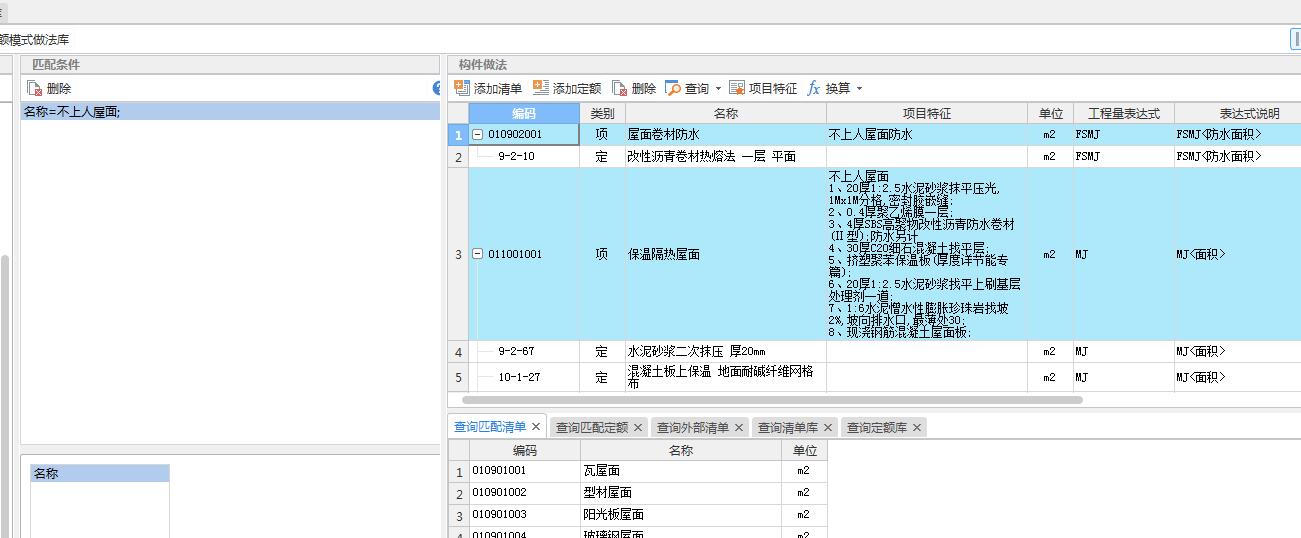Select row number 3 header
Viewport: 1301px width, 538px height.
pyautogui.click(x=459, y=254)
